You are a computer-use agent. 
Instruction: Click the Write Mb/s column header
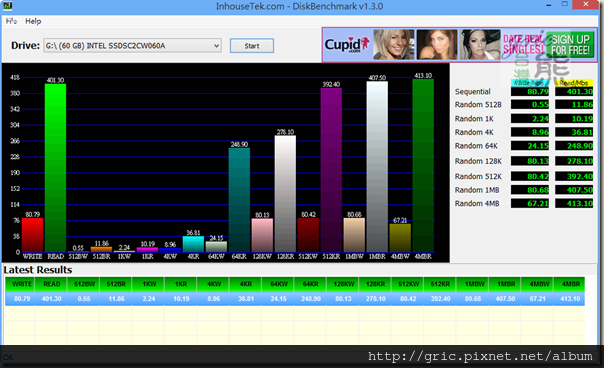[530, 83]
